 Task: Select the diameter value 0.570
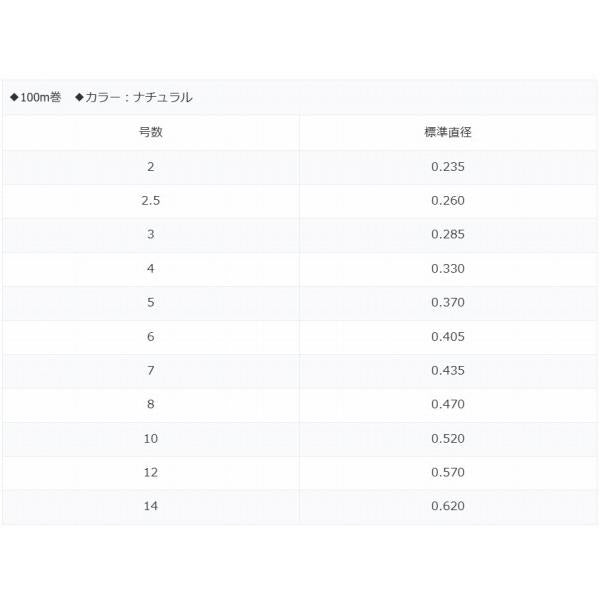[x=448, y=472]
